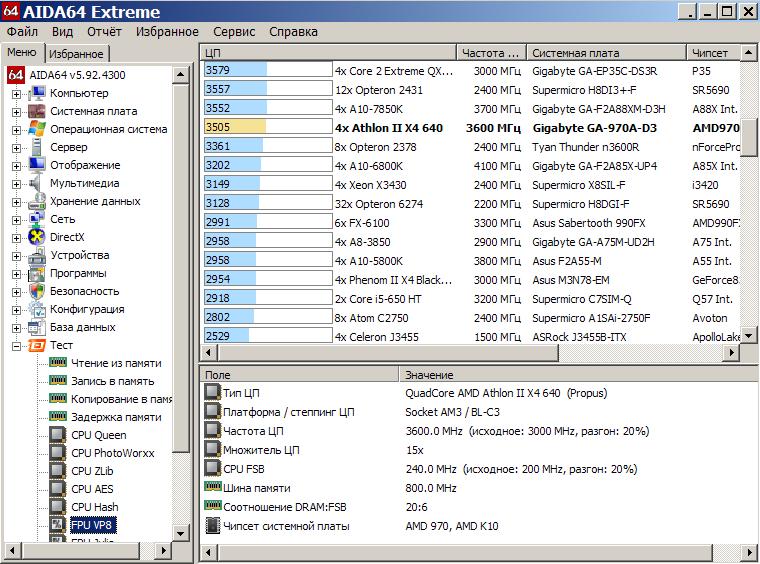Switch to the Избранное sidebar tab
The image size is (760, 564).
click(77, 53)
